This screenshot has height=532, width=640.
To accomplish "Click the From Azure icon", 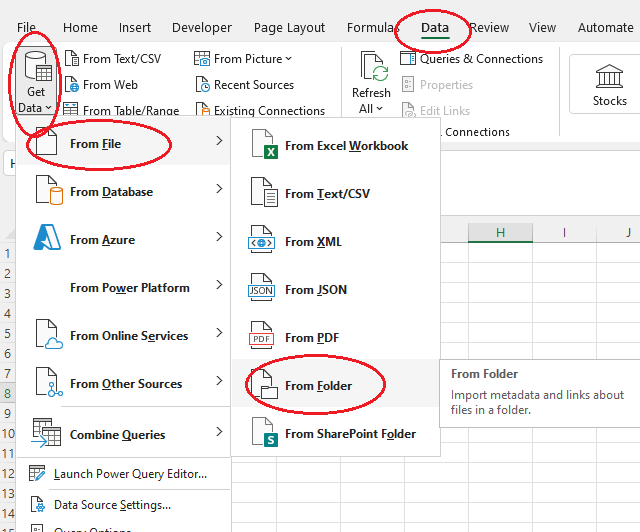I will click(x=47, y=237).
